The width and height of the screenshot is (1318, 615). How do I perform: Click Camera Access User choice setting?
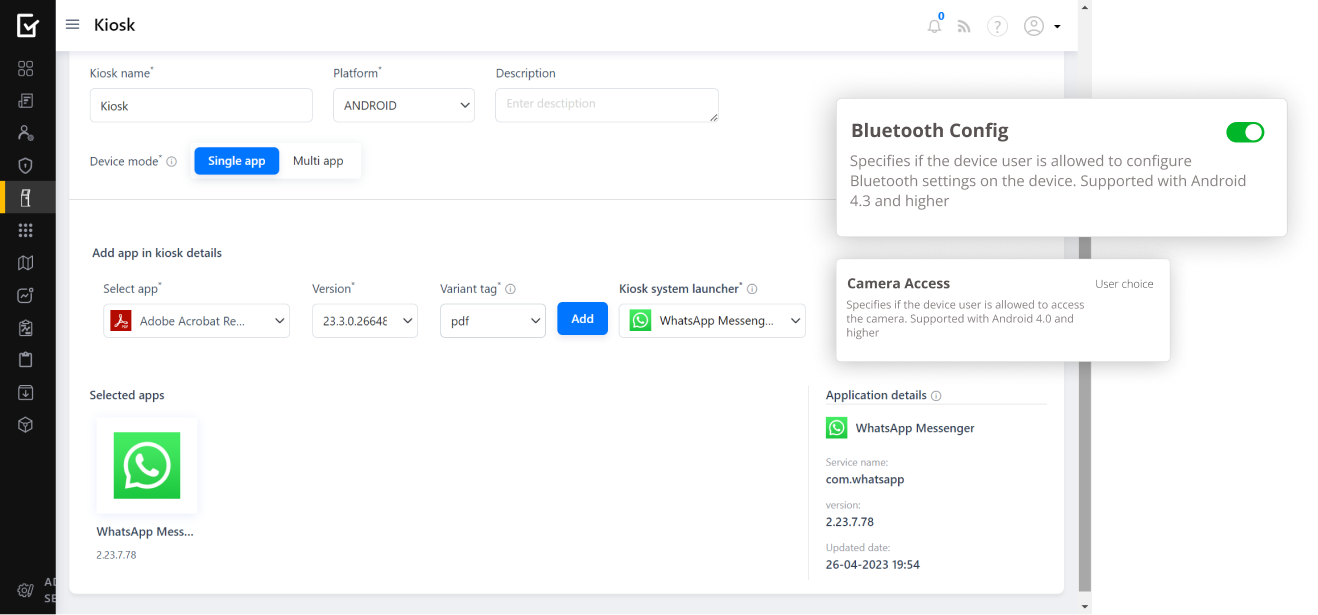[1124, 284]
